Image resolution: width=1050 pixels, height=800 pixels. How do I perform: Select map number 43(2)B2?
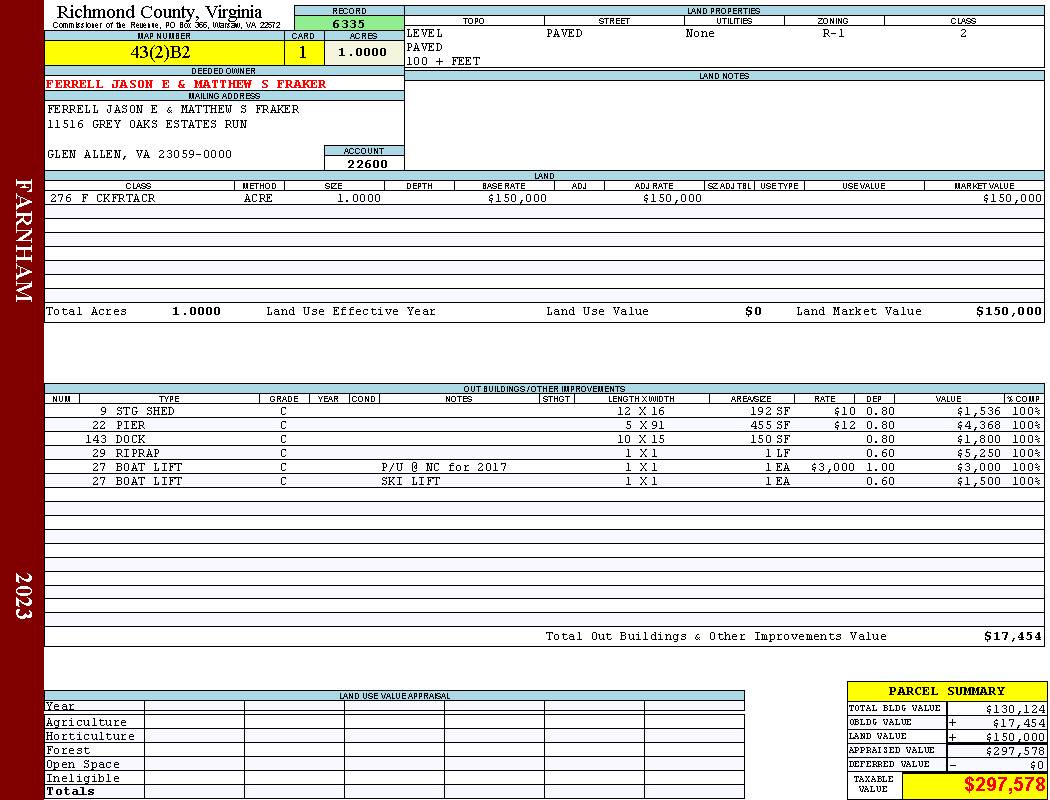click(161, 52)
